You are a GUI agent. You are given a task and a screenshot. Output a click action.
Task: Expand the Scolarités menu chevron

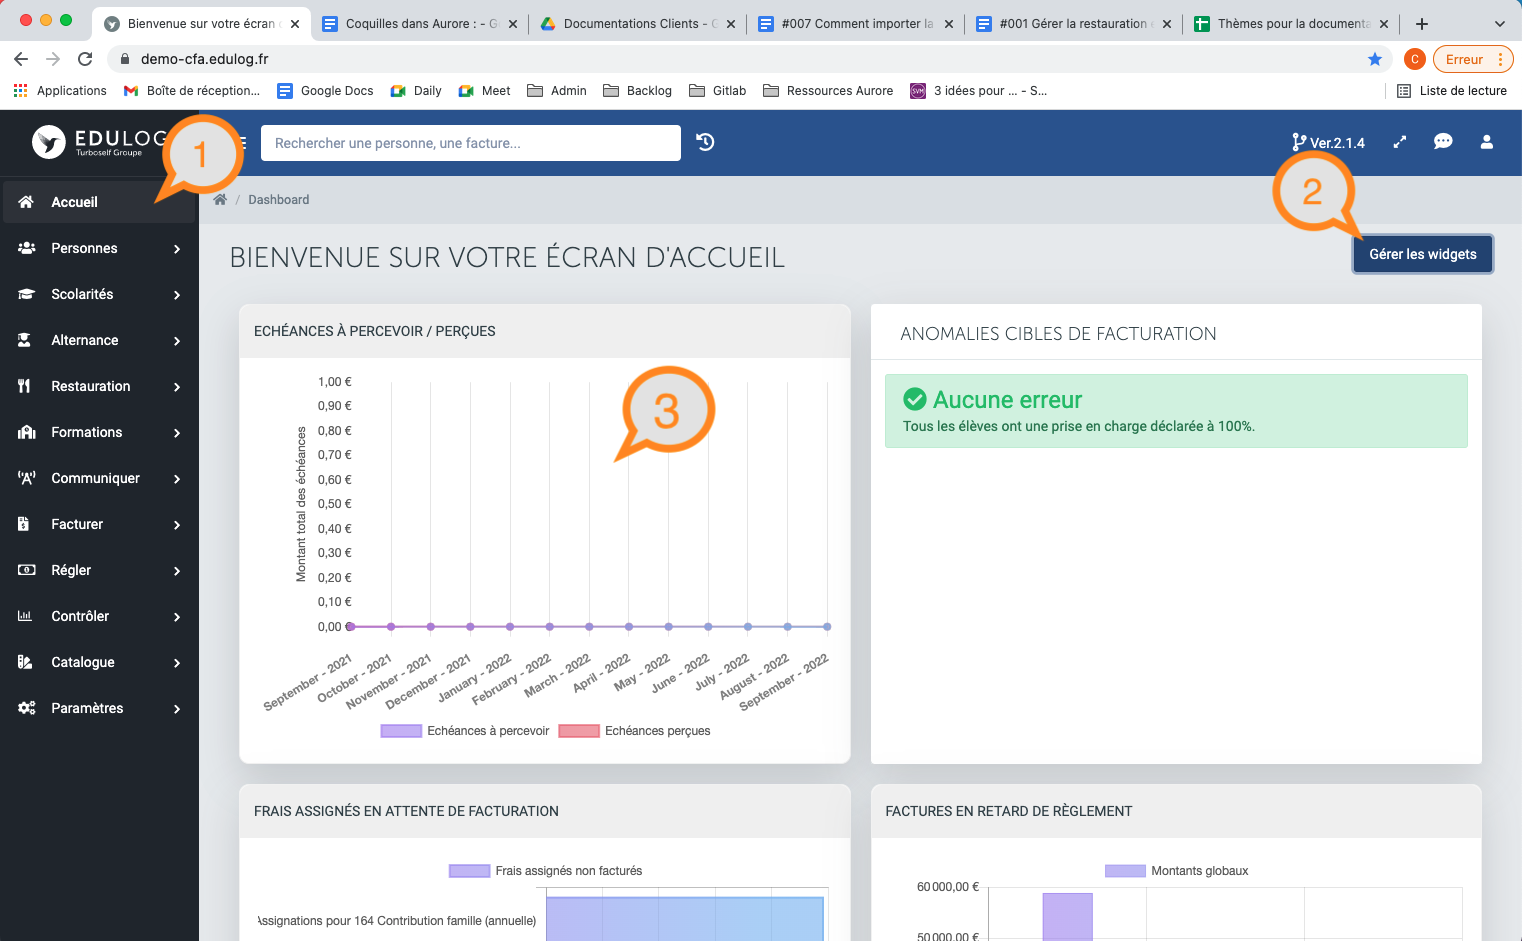[x=177, y=295]
